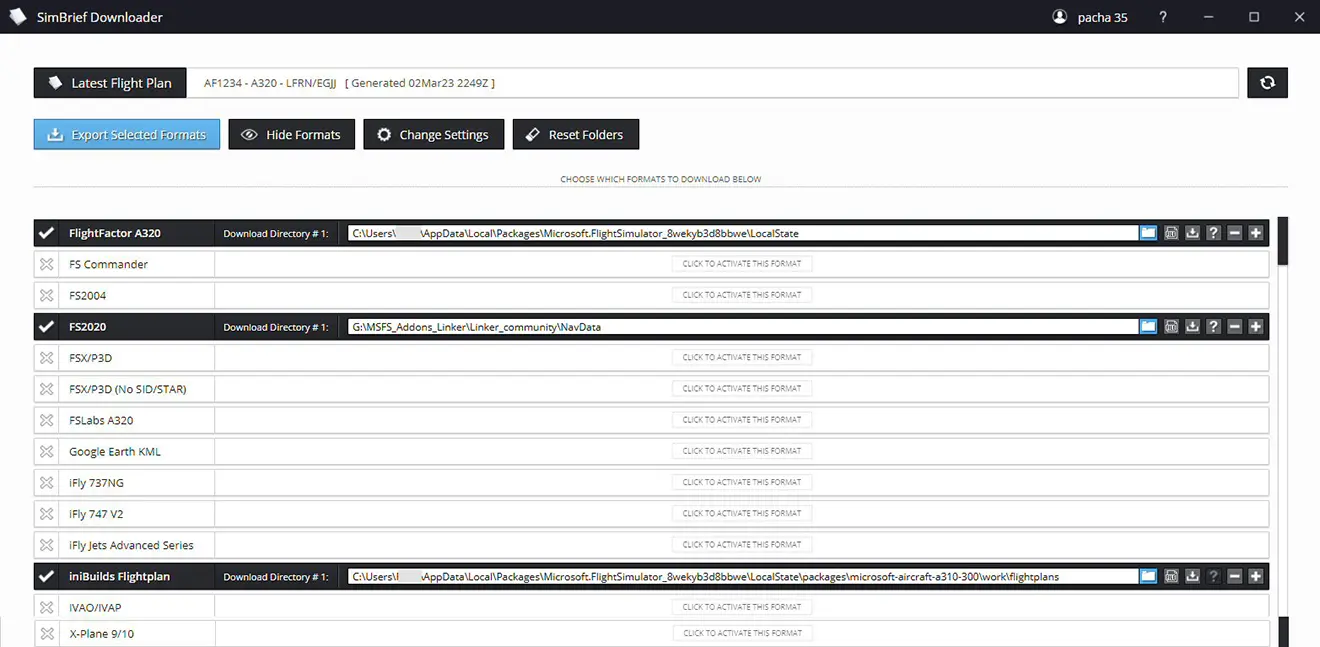Image resolution: width=1320 pixels, height=647 pixels.
Task: Click to activate IVAO/IVAP format
Action: click(x=742, y=607)
